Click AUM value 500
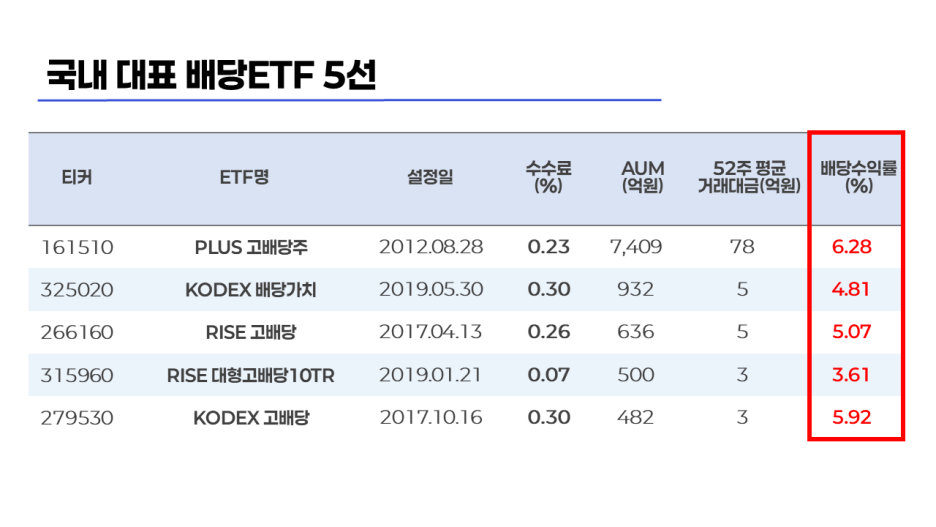Screen dimensions: 936x527 (x=636, y=375)
